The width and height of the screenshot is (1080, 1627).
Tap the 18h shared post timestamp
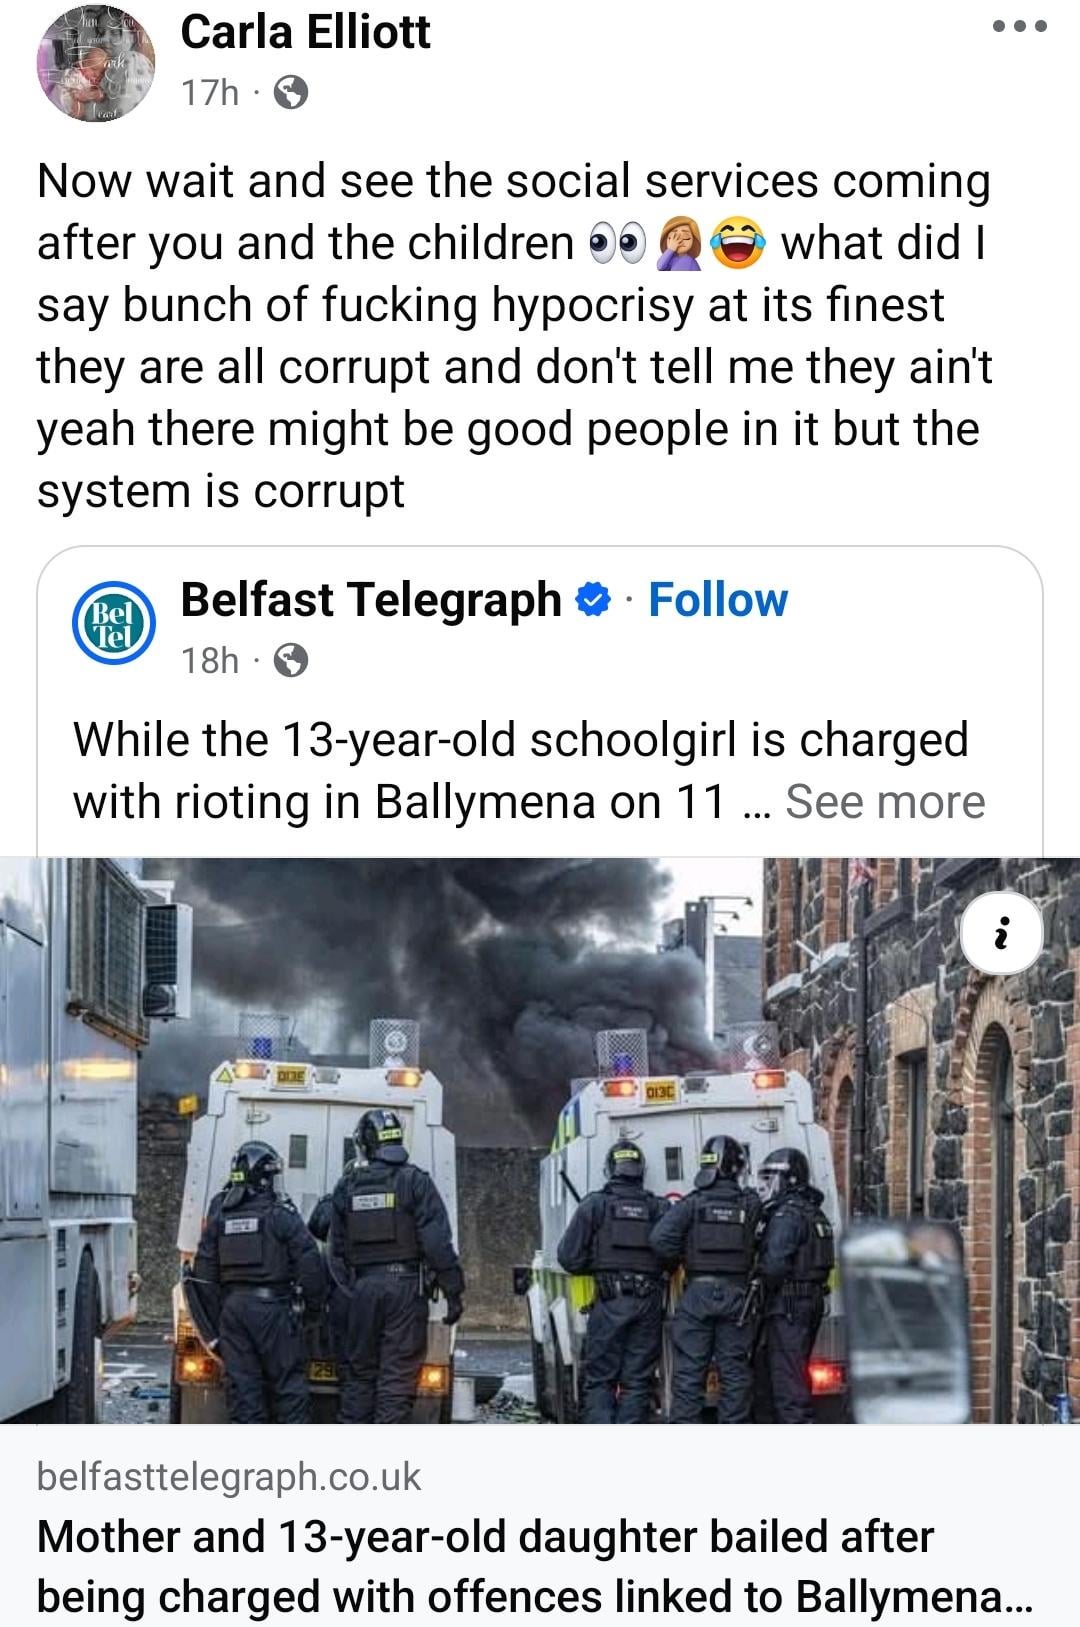[x=210, y=660]
